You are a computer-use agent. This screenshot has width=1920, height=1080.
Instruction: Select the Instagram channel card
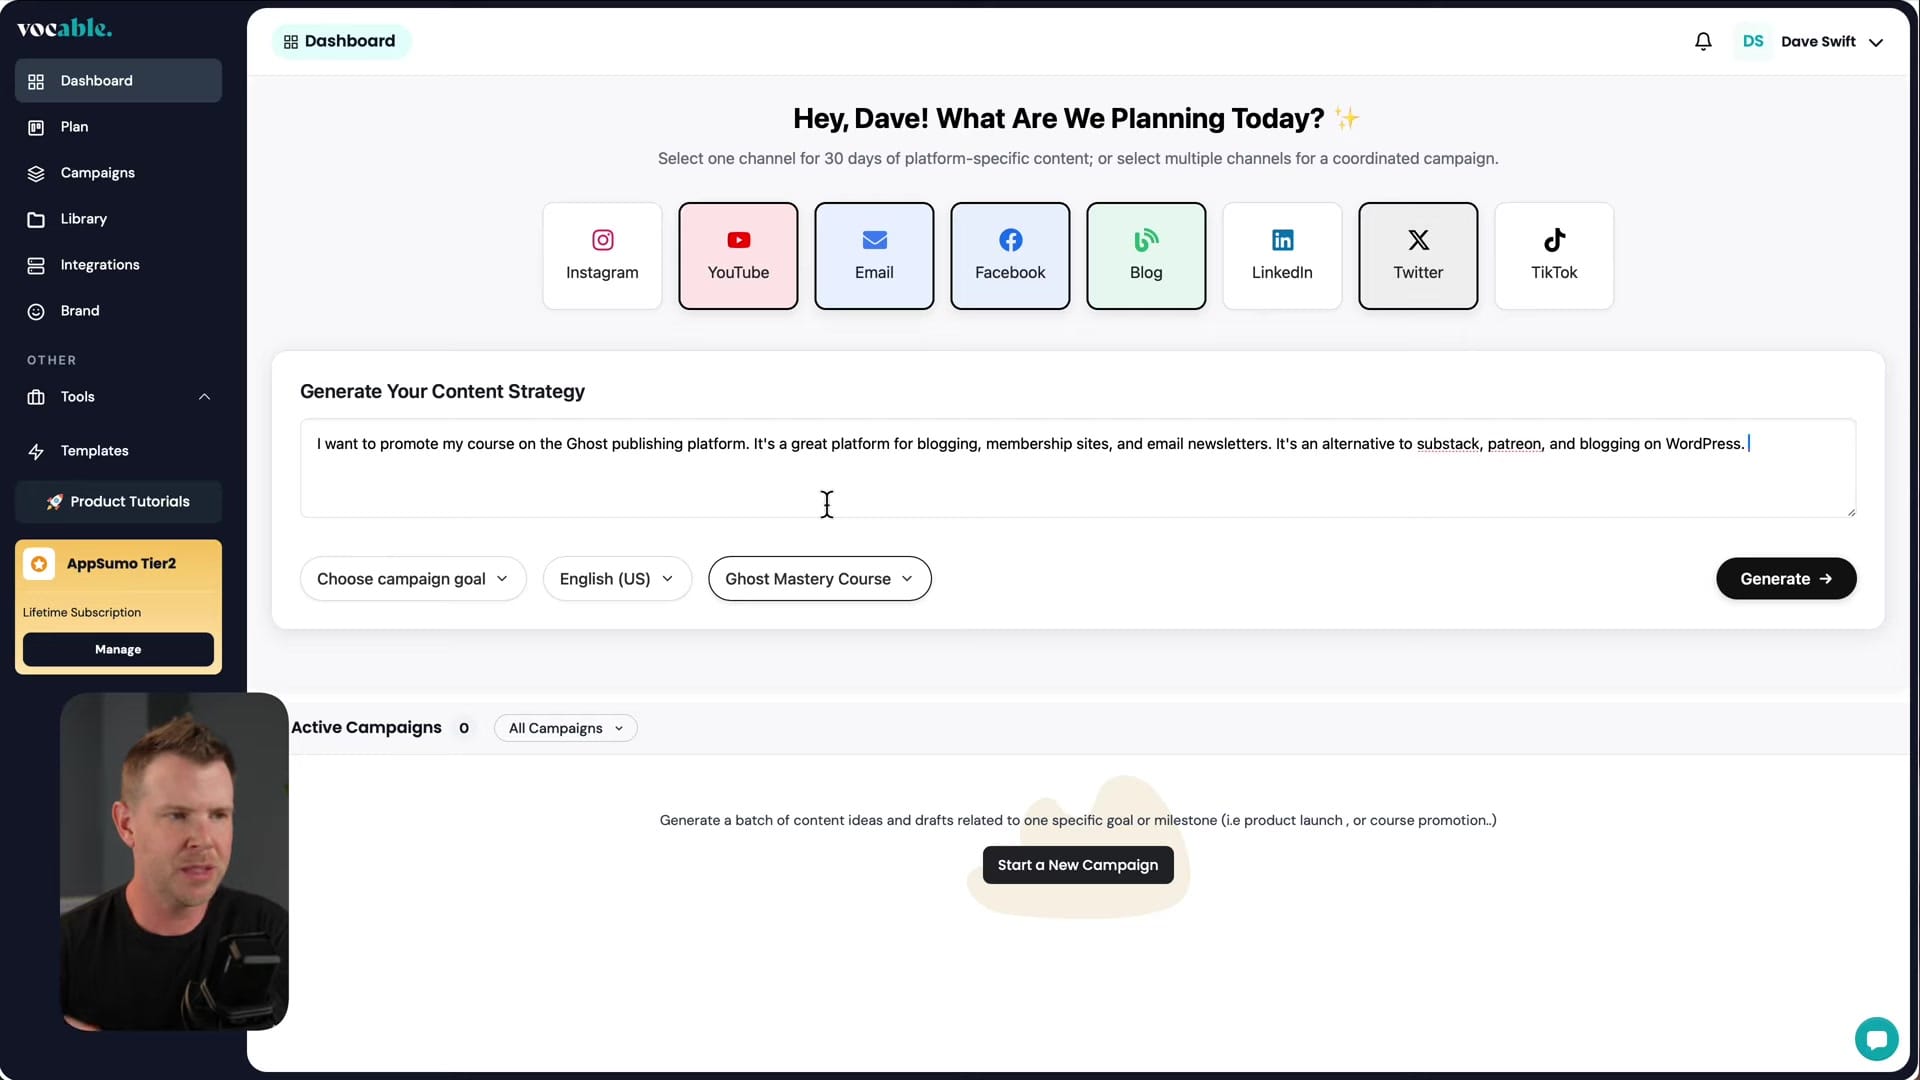(602, 256)
